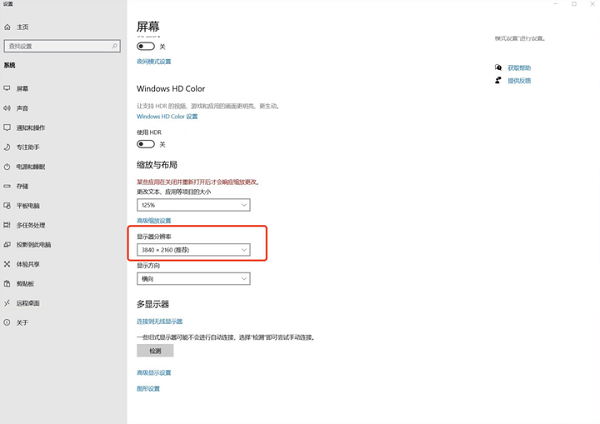Click into the 查找设置 search field
This screenshot has width=600, height=424.
[62, 46]
